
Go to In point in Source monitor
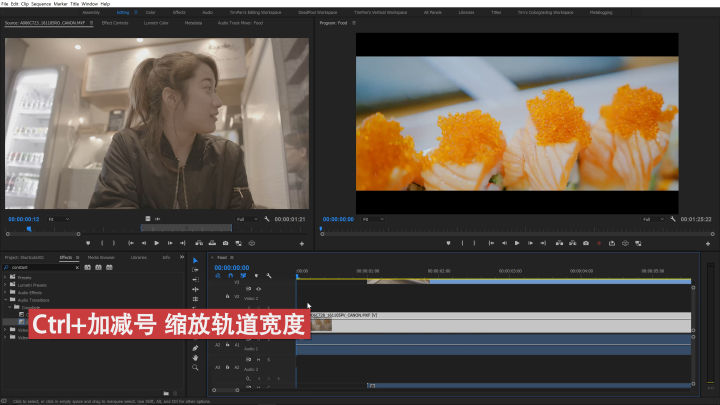click(131, 243)
